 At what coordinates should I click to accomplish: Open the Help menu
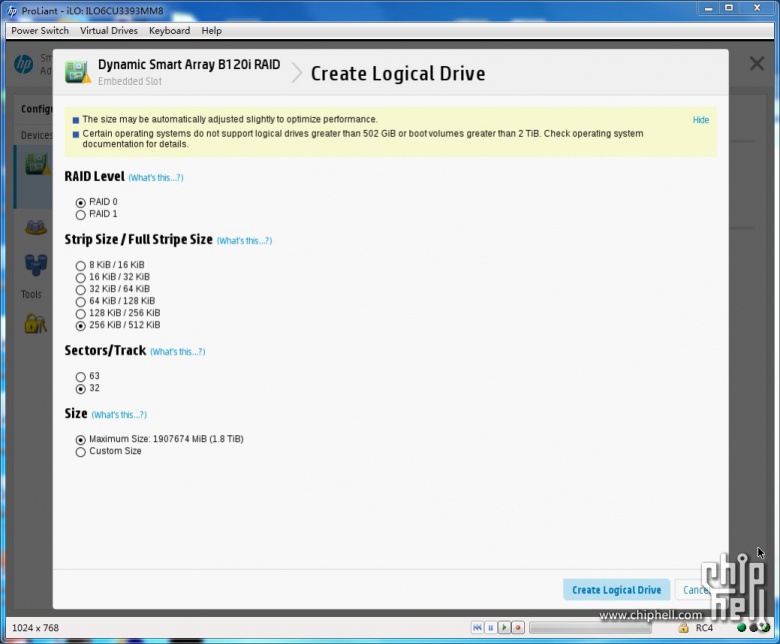point(211,30)
